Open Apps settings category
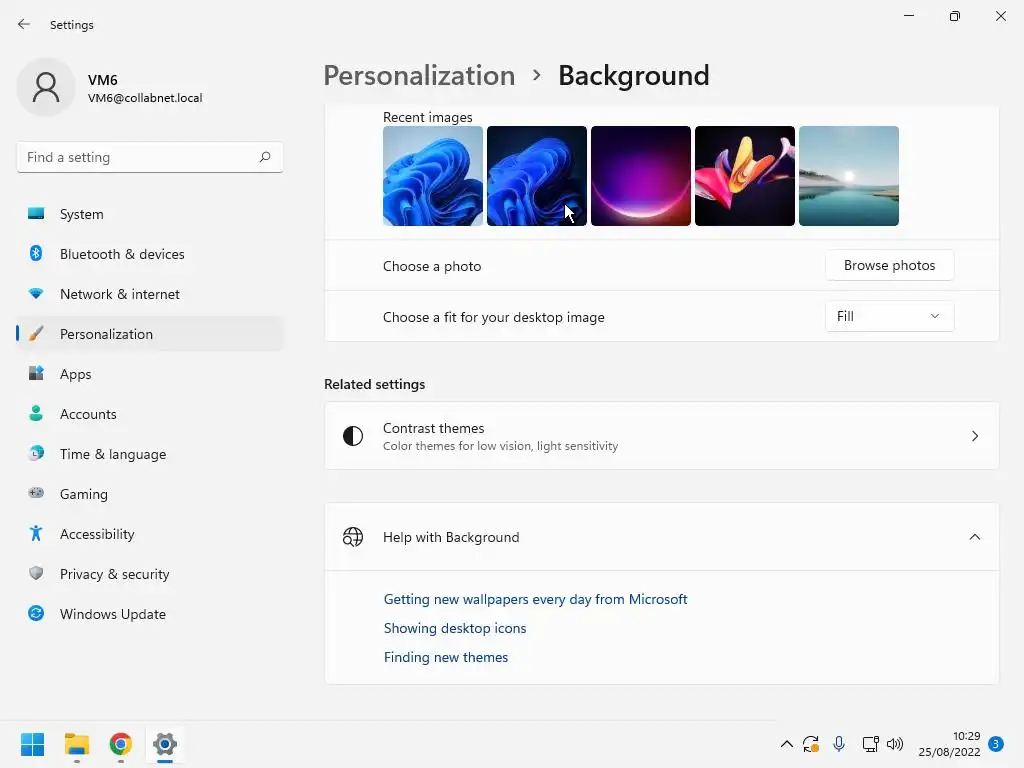This screenshot has height=768, width=1024. [x=150, y=374]
